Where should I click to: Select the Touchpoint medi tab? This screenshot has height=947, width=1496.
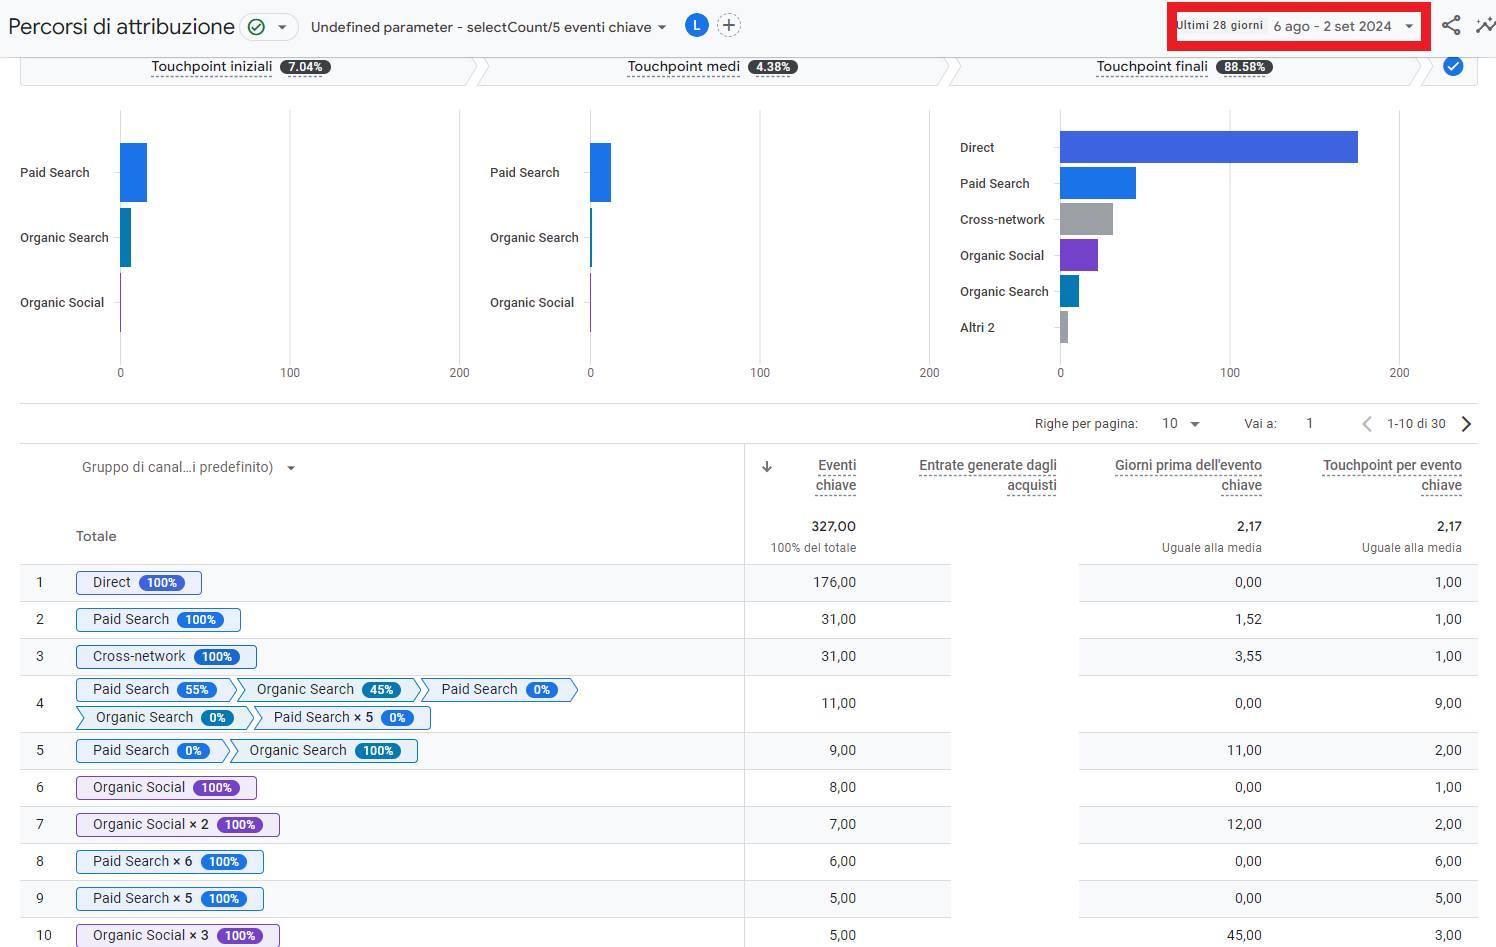tap(710, 67)
